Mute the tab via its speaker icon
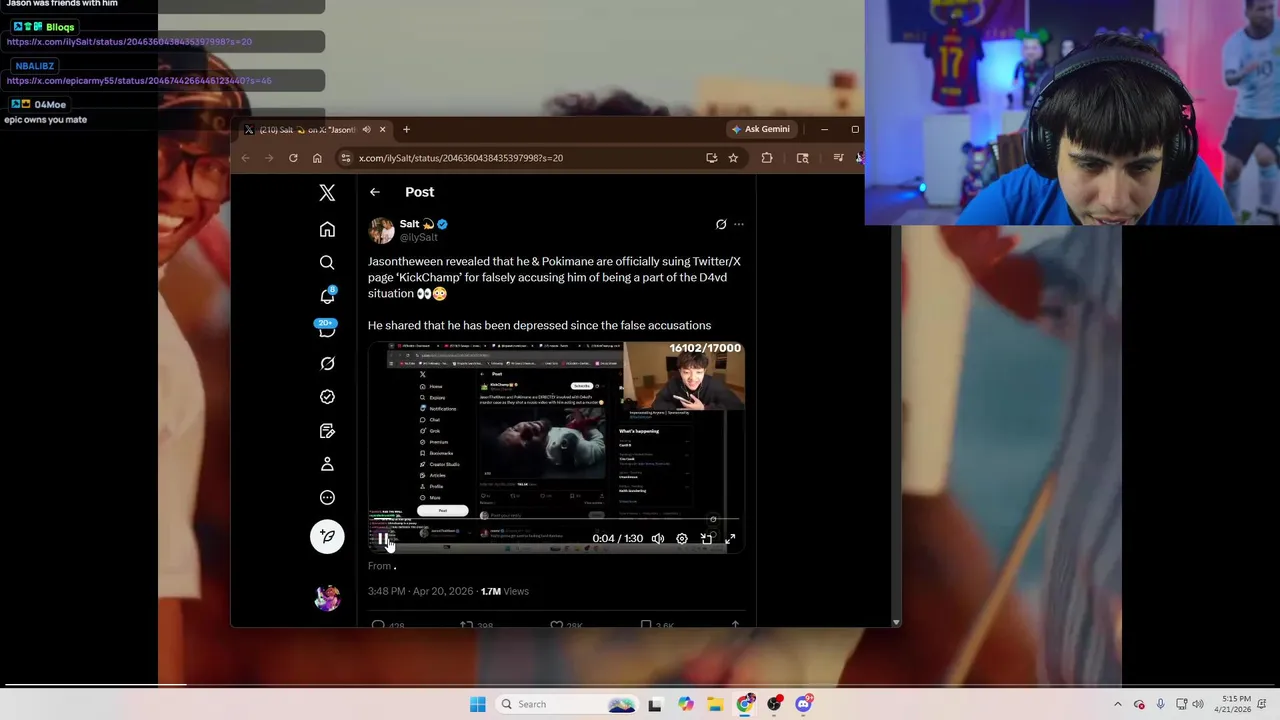Screen dimensions: 1280x720 click(366, 129)
